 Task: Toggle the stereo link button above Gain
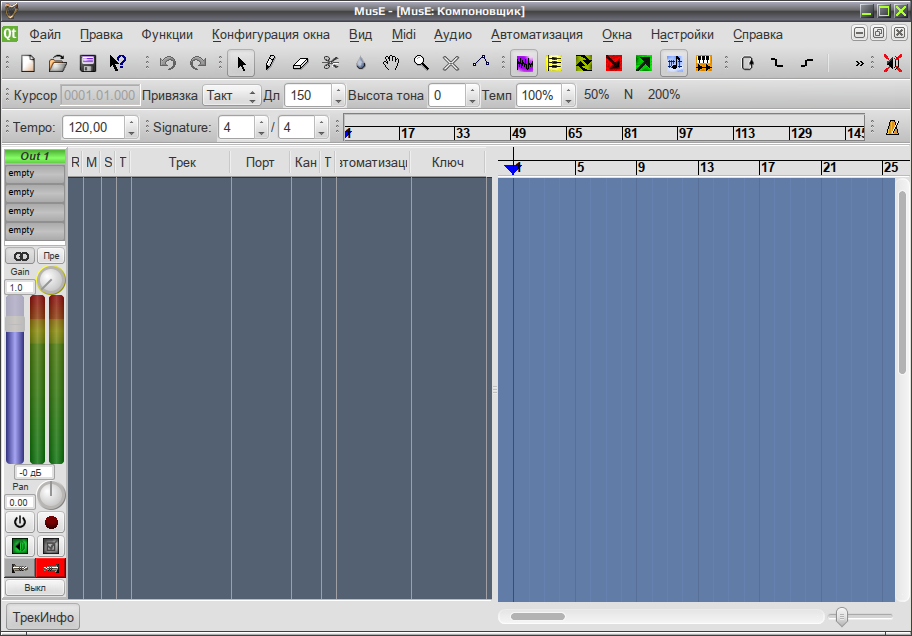point(20,256)
